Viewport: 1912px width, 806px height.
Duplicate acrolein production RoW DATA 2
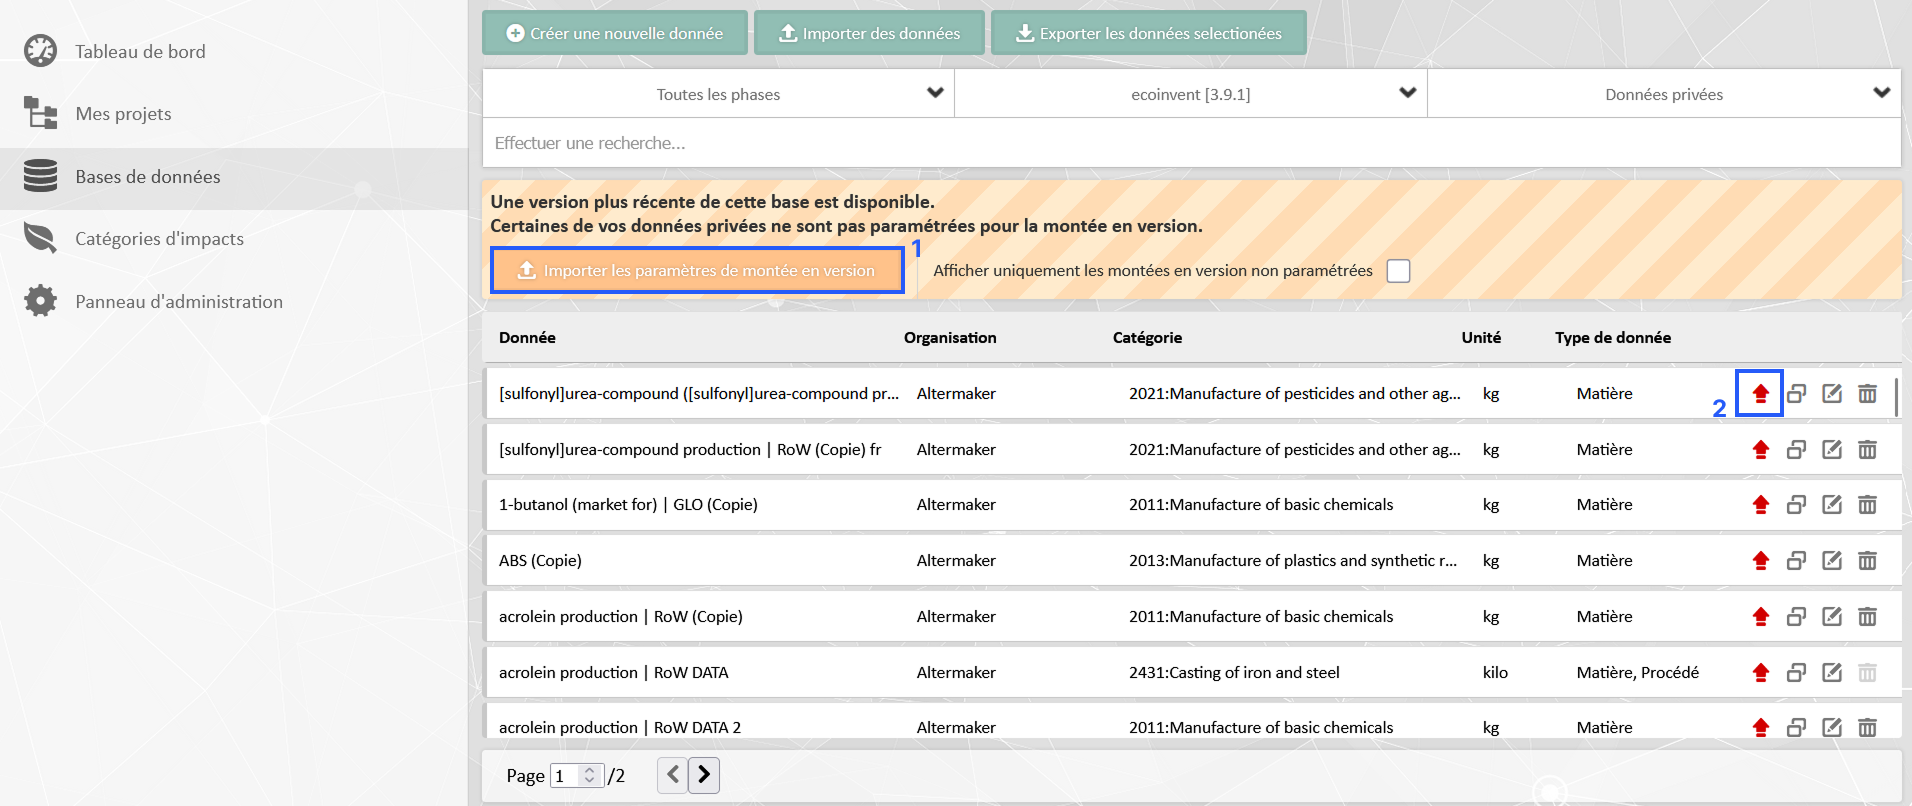coord(1796,727)
